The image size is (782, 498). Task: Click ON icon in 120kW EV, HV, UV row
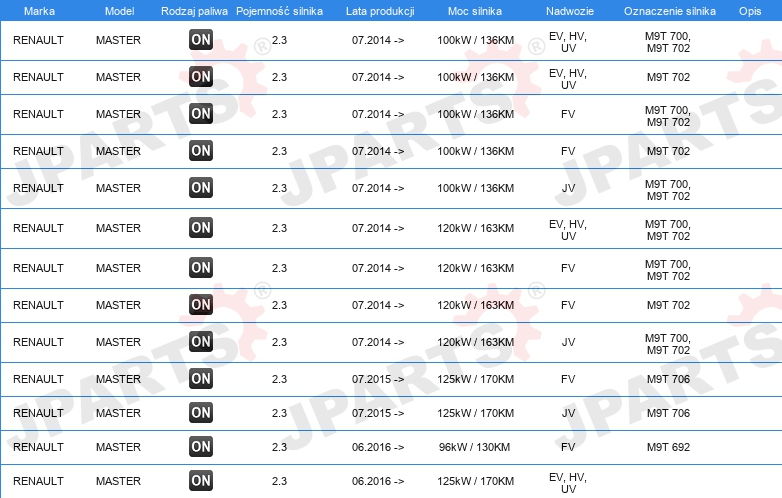(201, 228)
